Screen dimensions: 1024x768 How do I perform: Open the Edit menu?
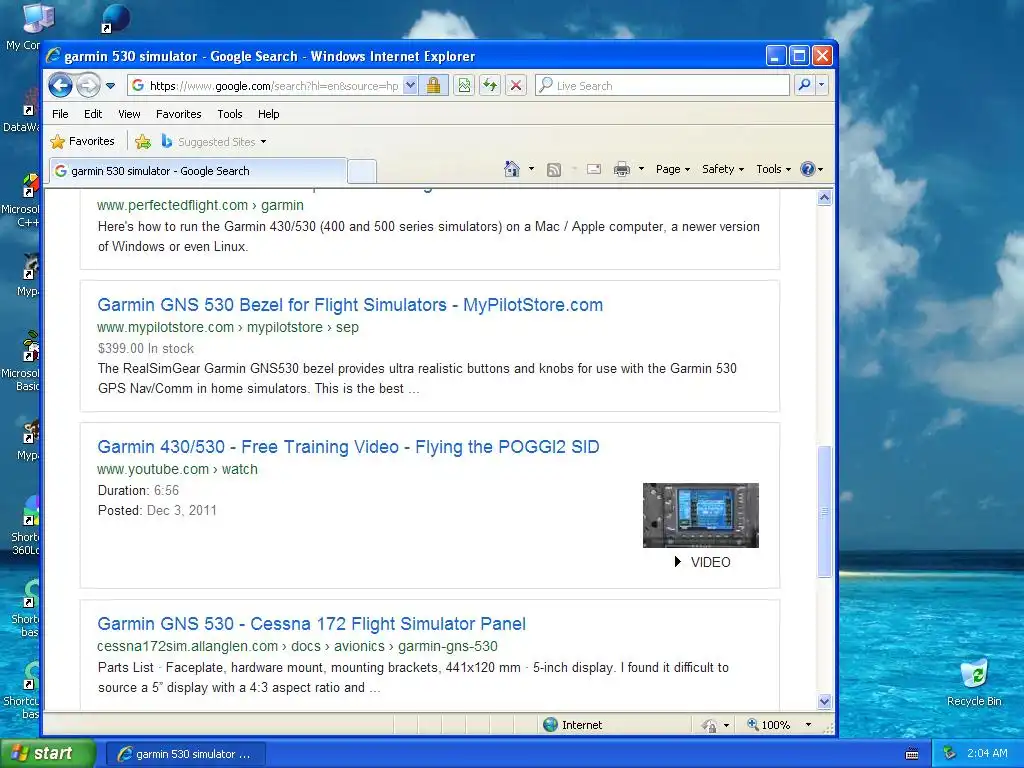click(x=93, y=114)
